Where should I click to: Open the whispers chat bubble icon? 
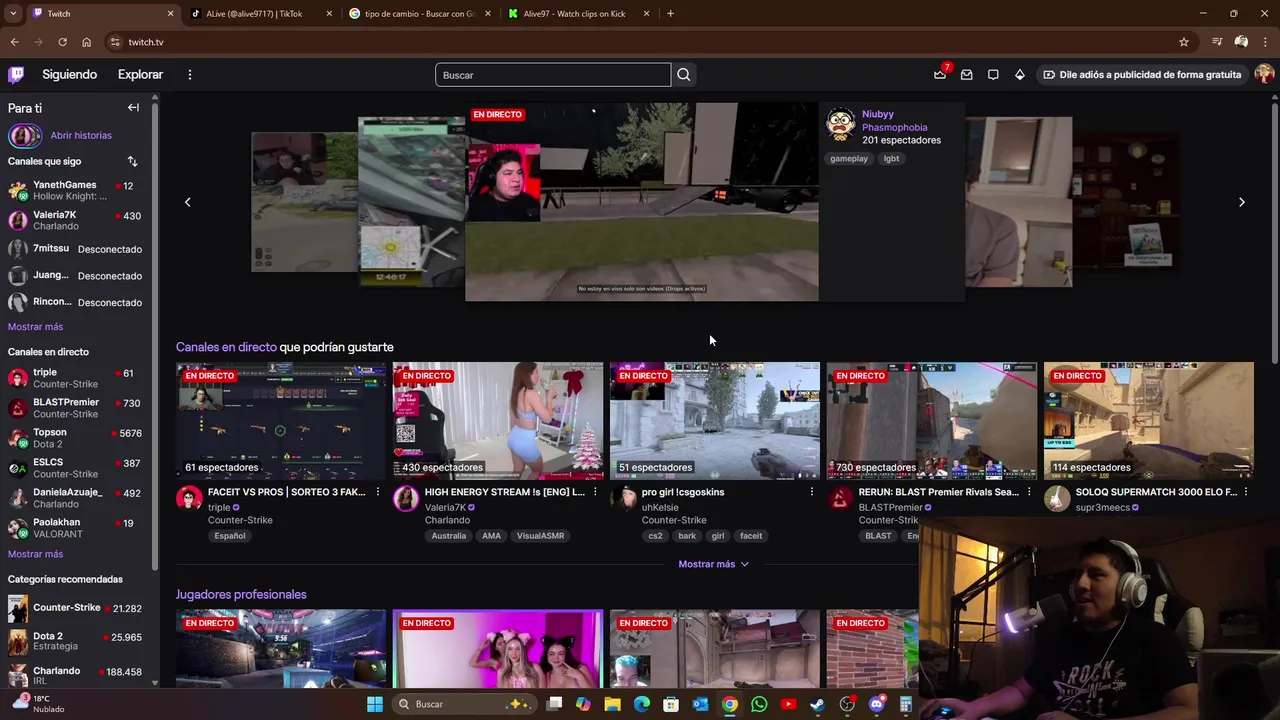[993, 74]
